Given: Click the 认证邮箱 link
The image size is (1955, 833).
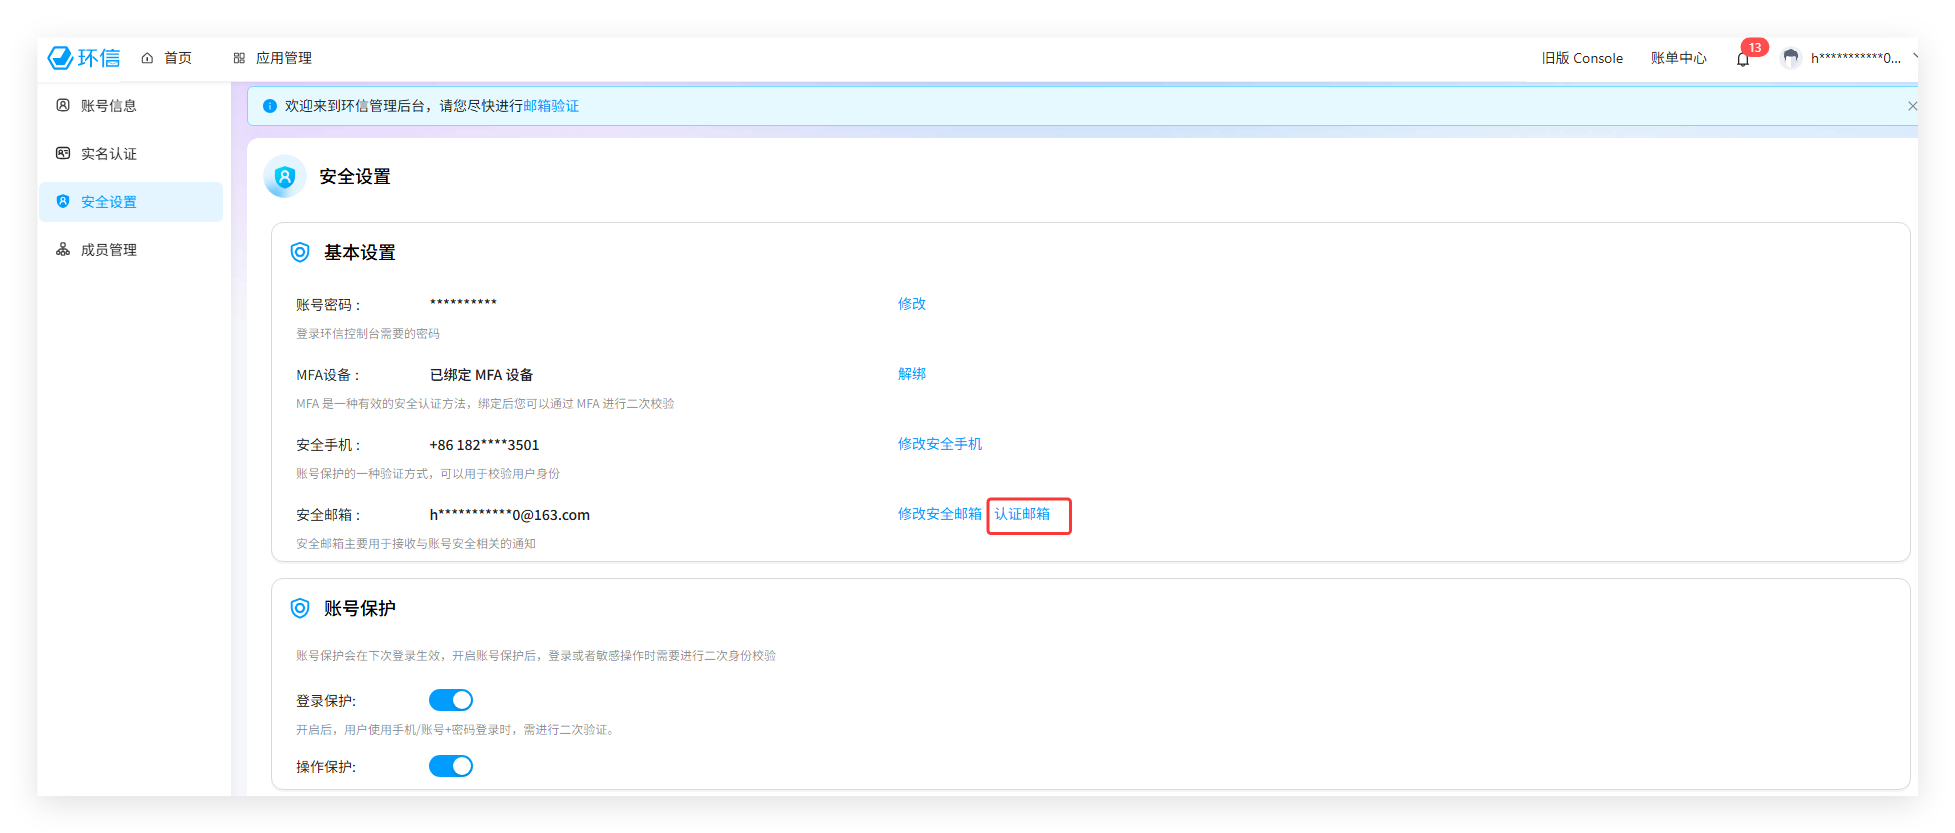Looking at the screenshot, I should tap(1022, 514).
